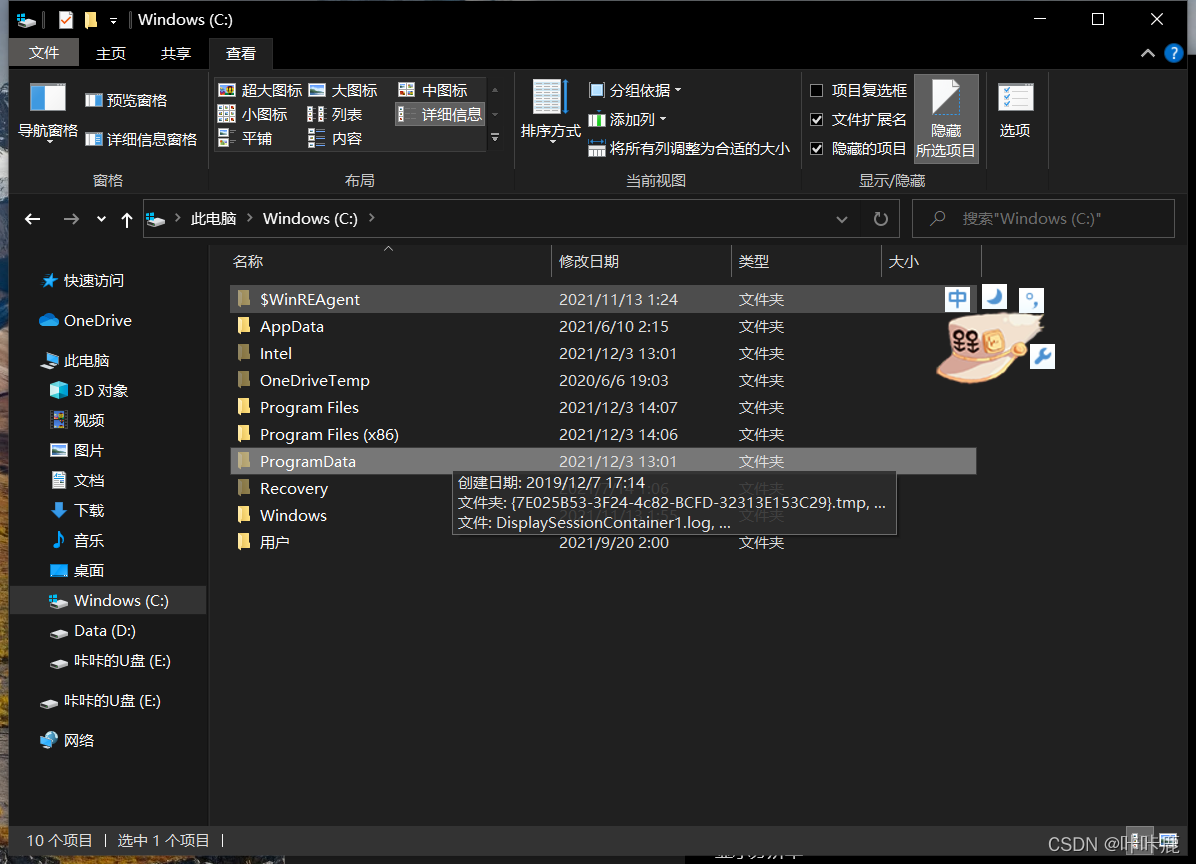This screenshot has width=1196, height=864.
Task: Refresh the current folder
Action: (x=880, y=219)
